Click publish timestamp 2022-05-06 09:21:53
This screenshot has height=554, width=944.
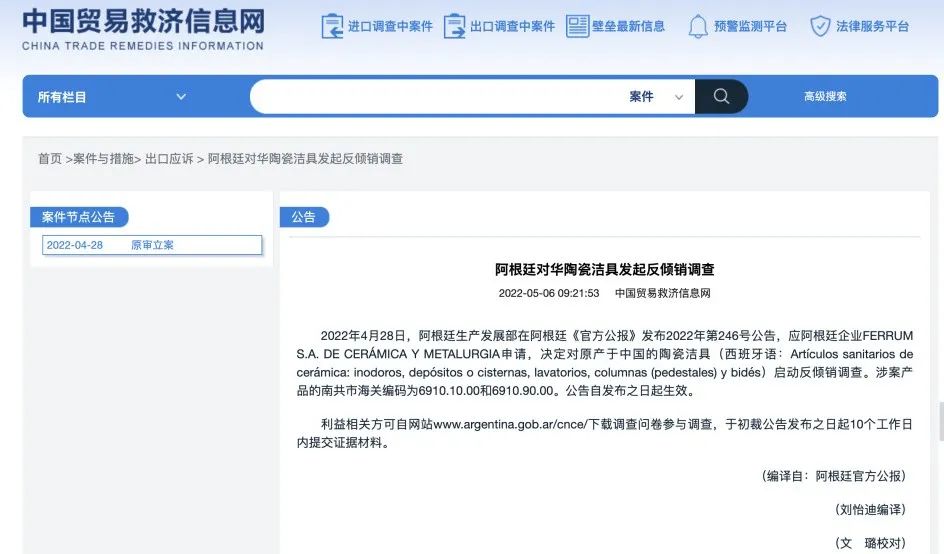(549, 293)
